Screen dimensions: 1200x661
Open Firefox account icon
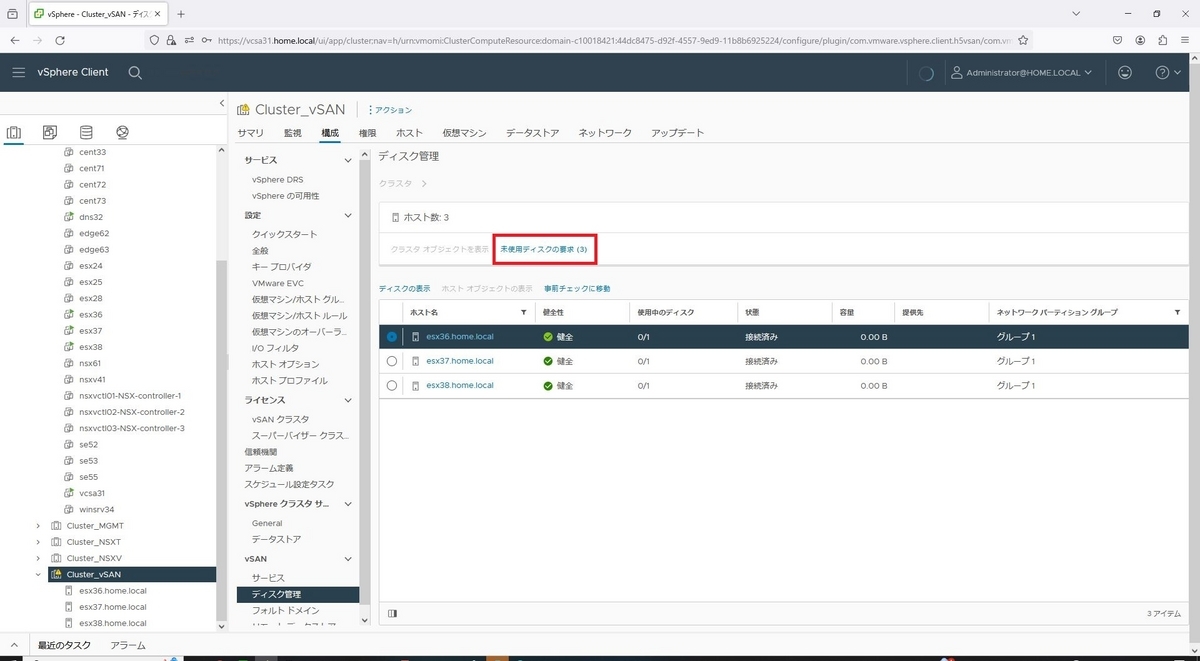(x=1141, y=40)
